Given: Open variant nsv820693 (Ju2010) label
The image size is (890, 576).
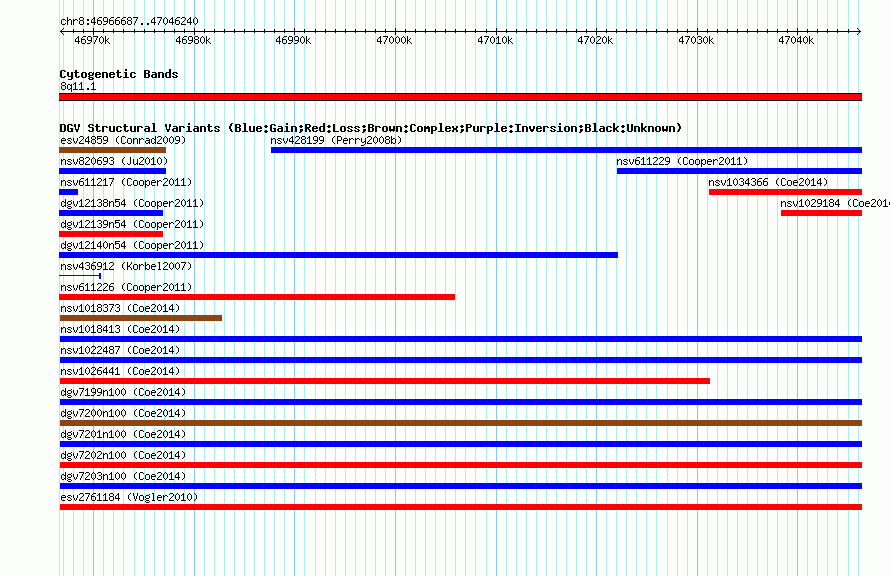Looking at the screenshot, I should click(x=114, y=161).
